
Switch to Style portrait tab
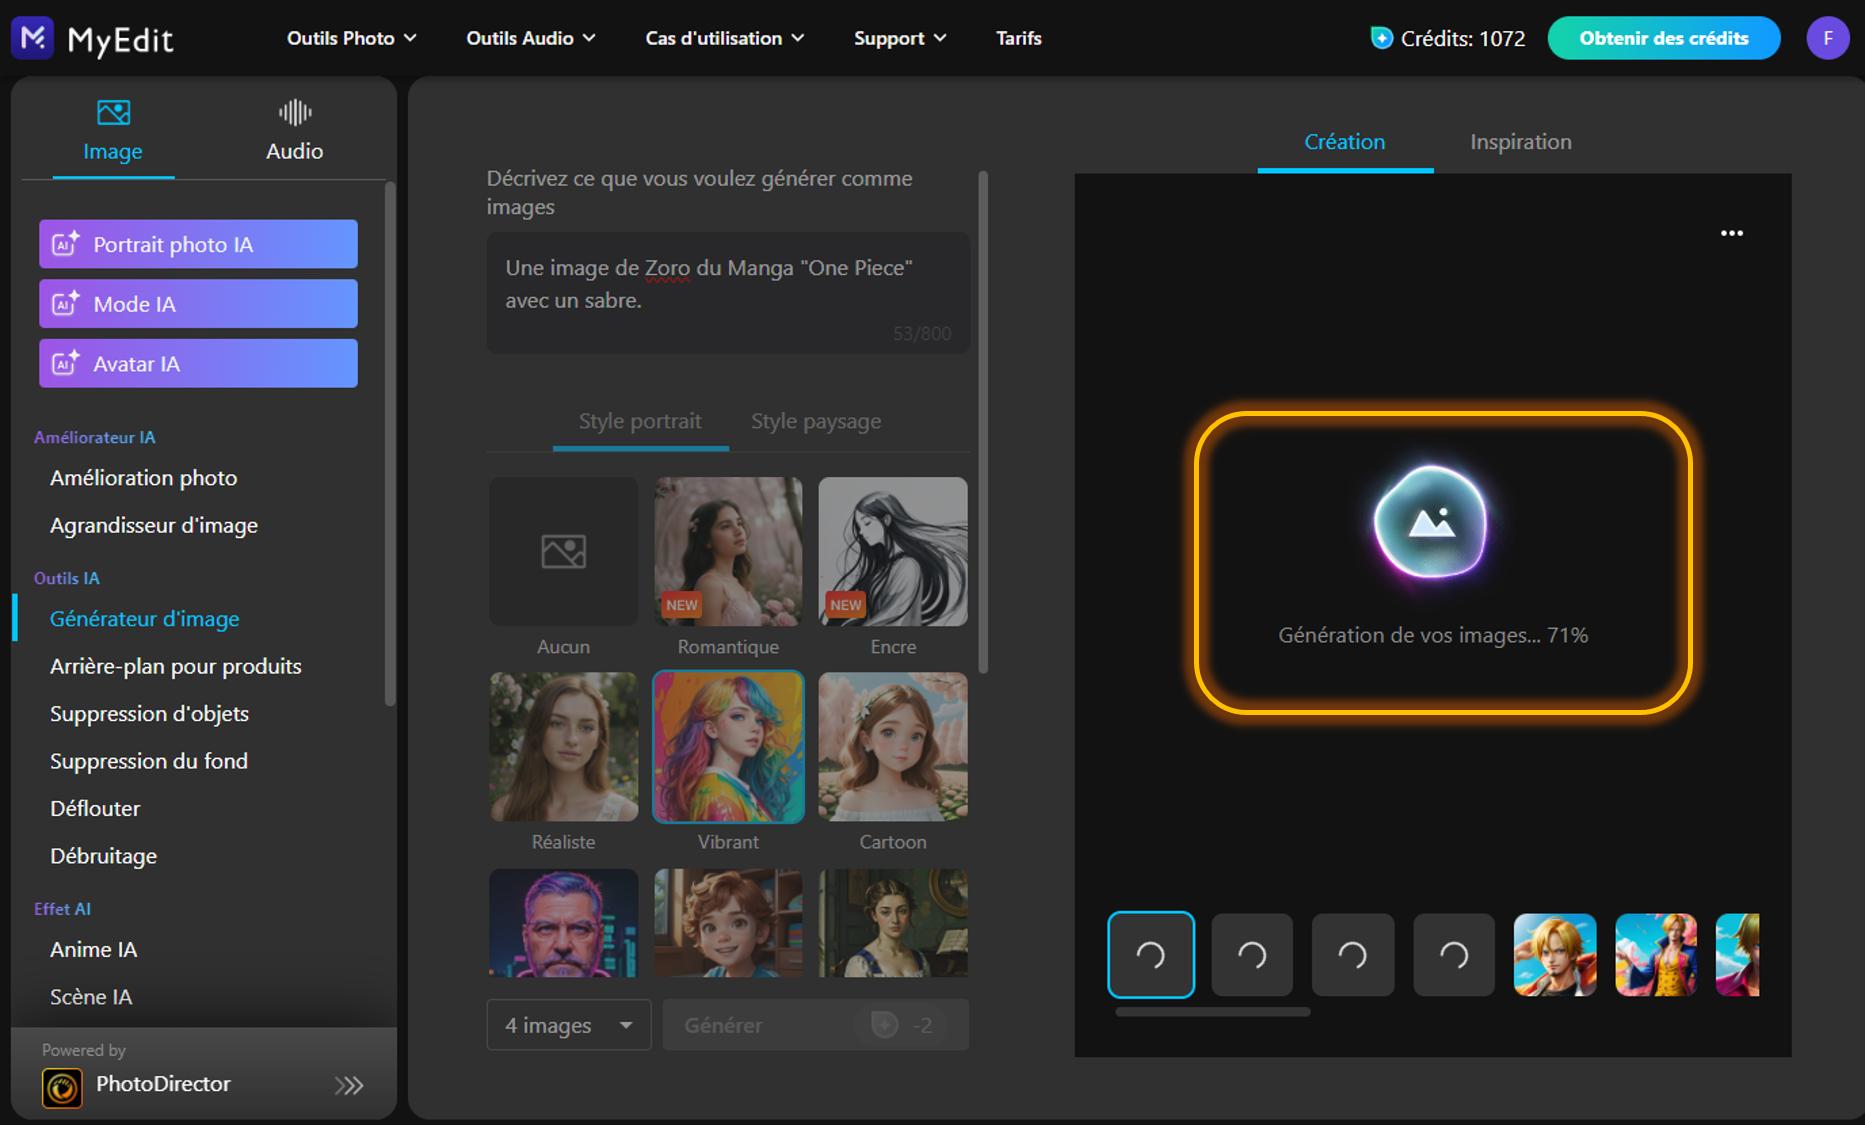640,422
